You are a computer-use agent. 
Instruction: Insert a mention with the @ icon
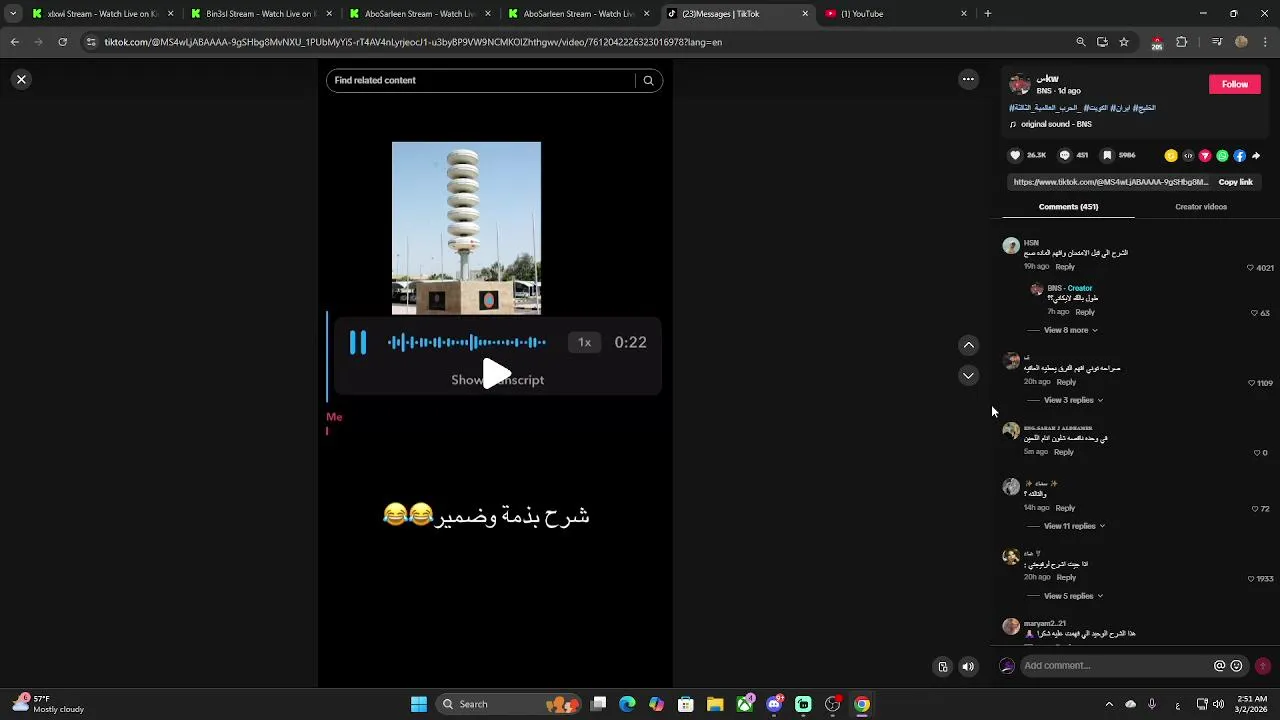[1219, 666]
